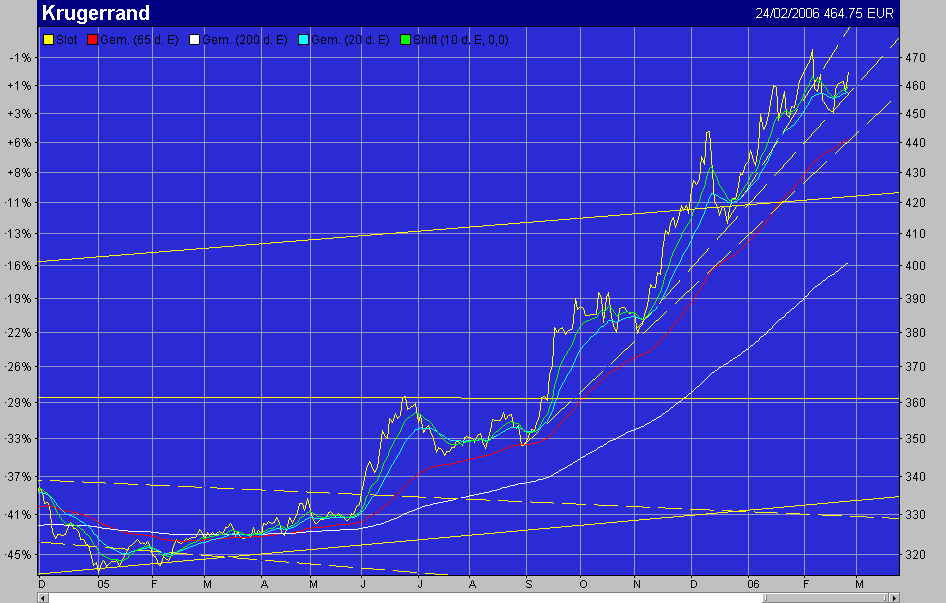Click the 430 price axis label
The image size is (946, 603).
pos(915,173)
